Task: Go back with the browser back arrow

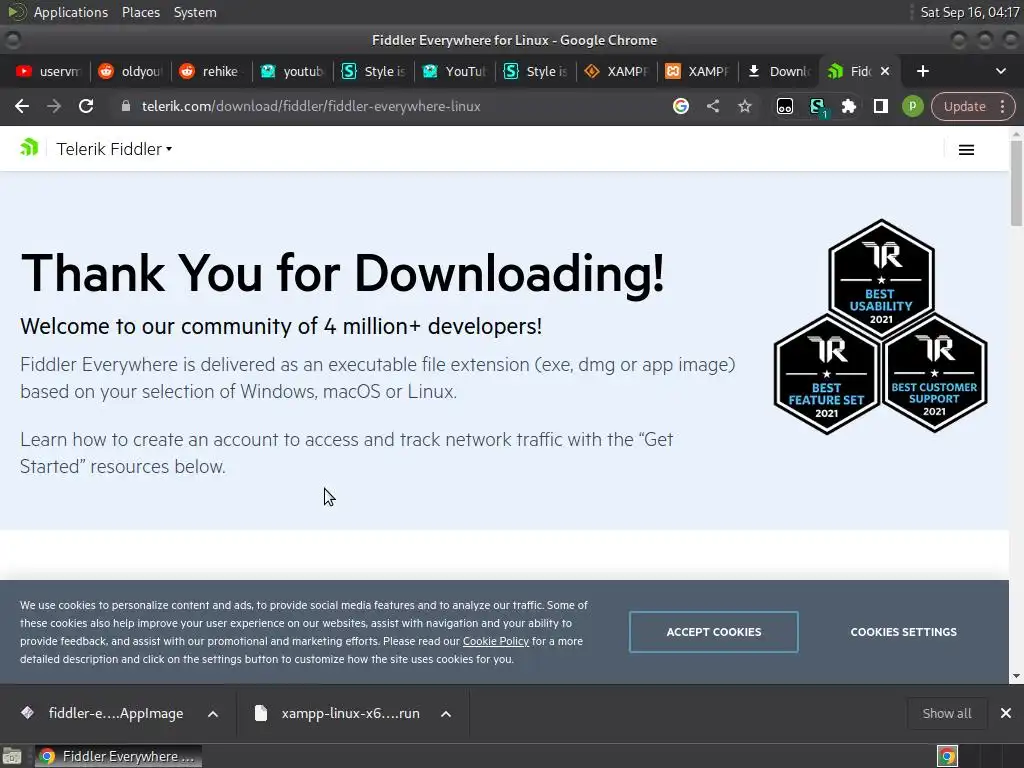Action: coord(22,106)
